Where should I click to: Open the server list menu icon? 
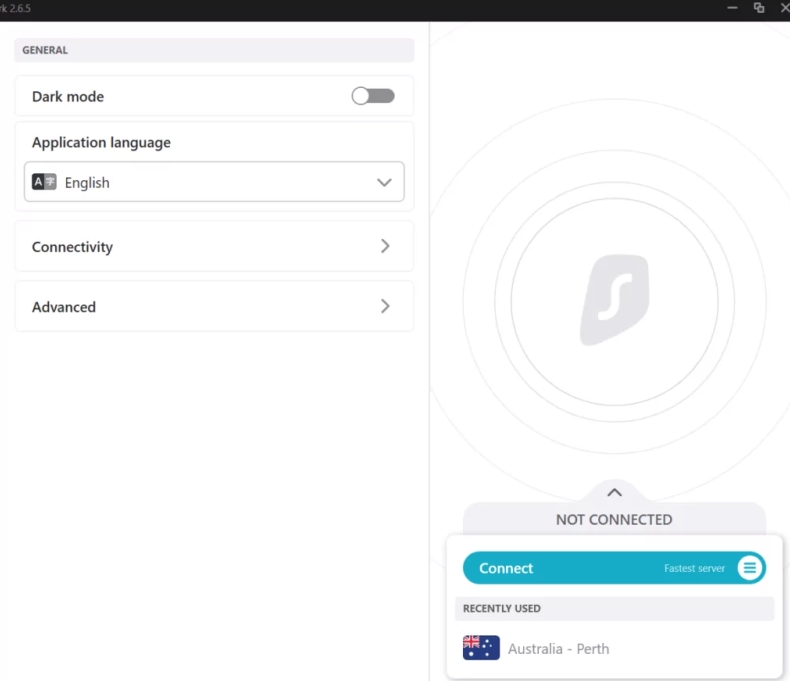[x=750, y=568]
